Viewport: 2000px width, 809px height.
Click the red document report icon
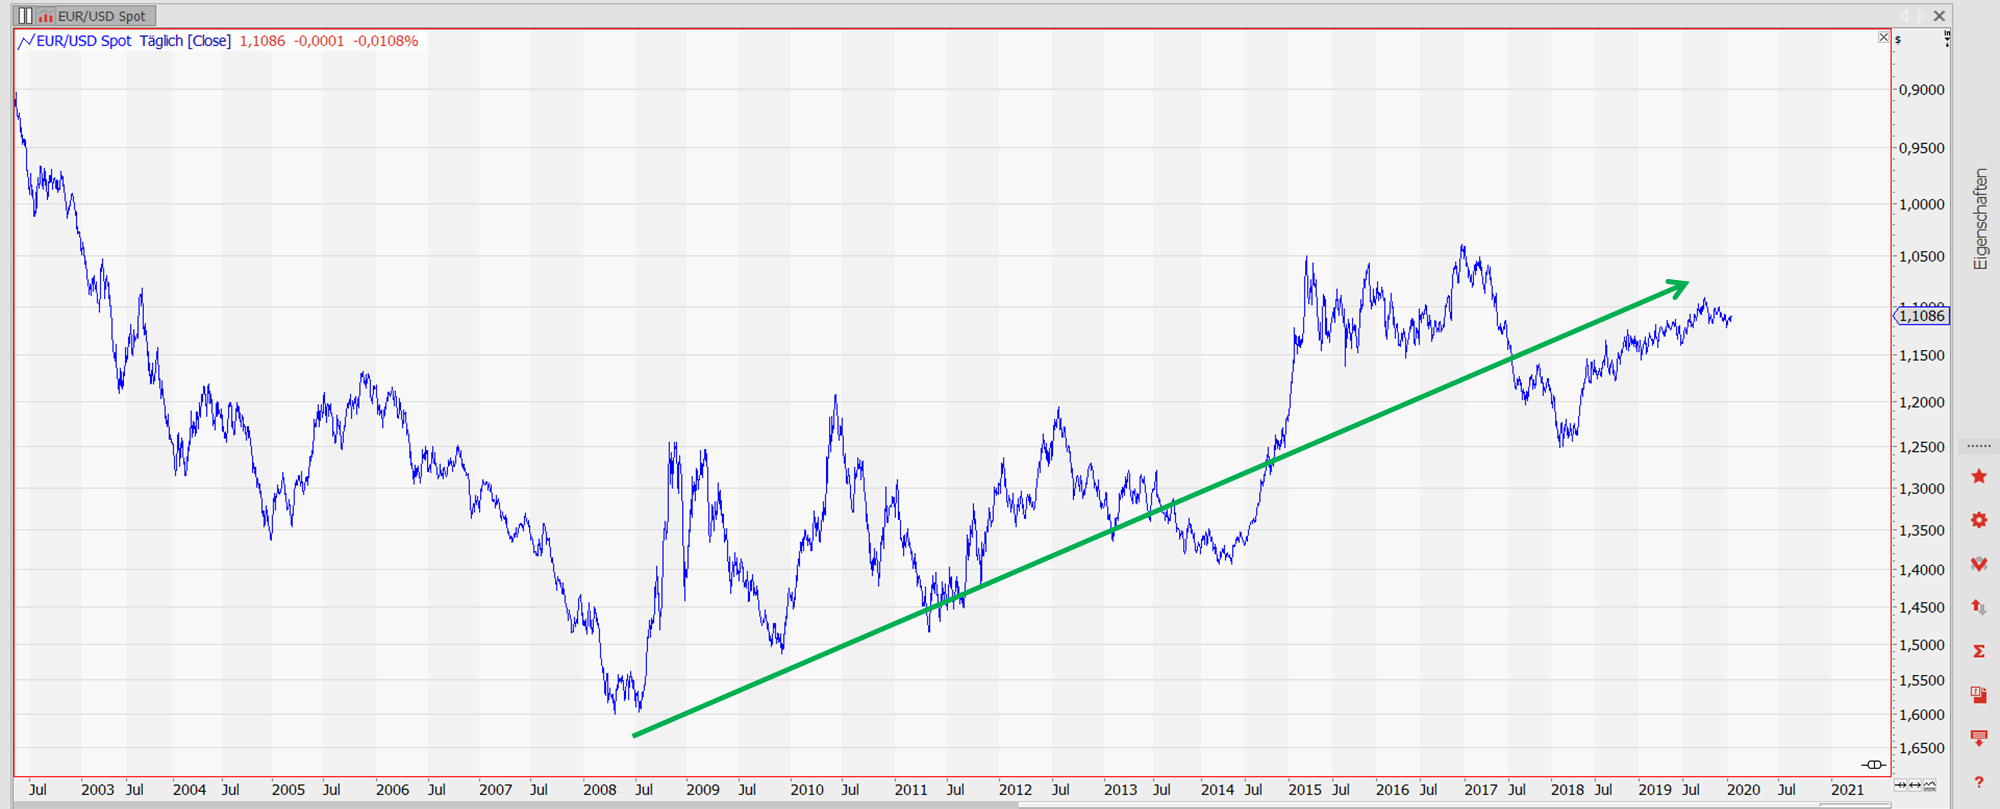click(1978, 695)
